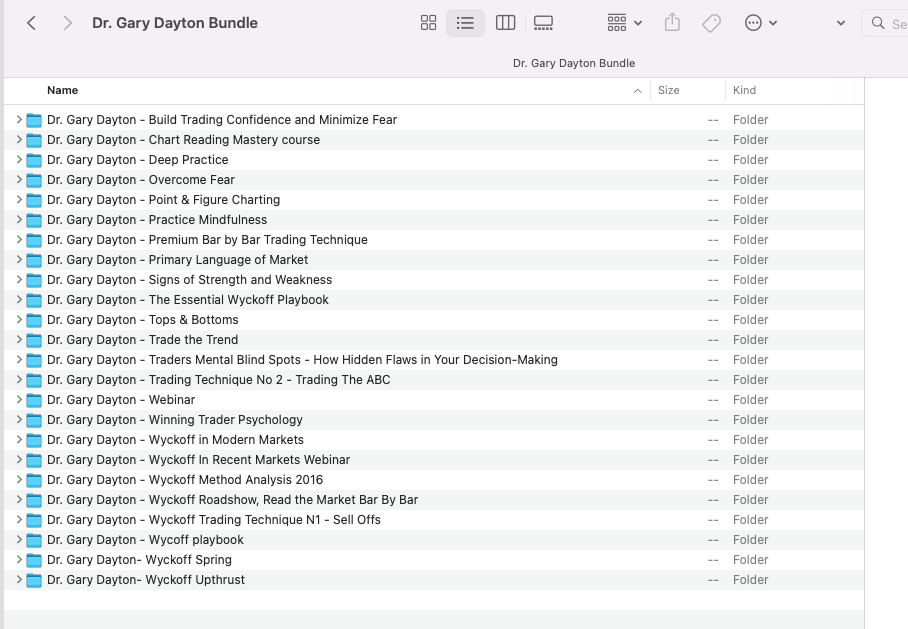Open the Edit Tags icon

[x=711, y=23]
